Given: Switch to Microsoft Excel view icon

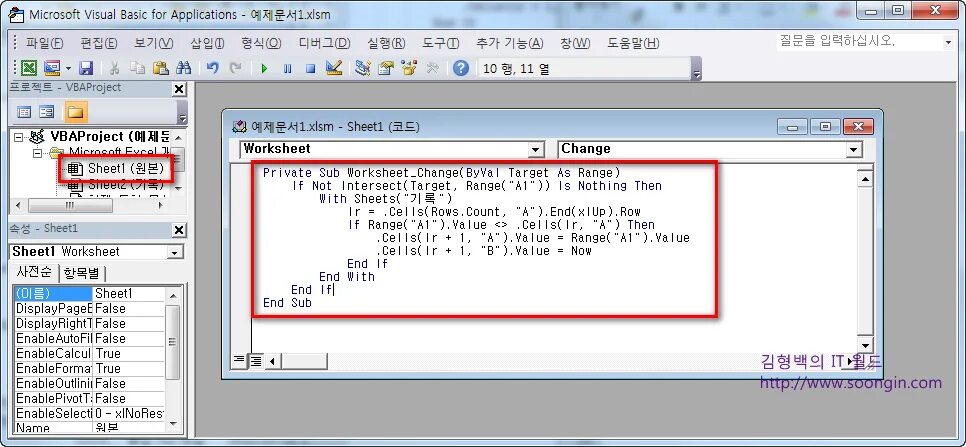Looking at the screenshot, I should pos(28,68).
